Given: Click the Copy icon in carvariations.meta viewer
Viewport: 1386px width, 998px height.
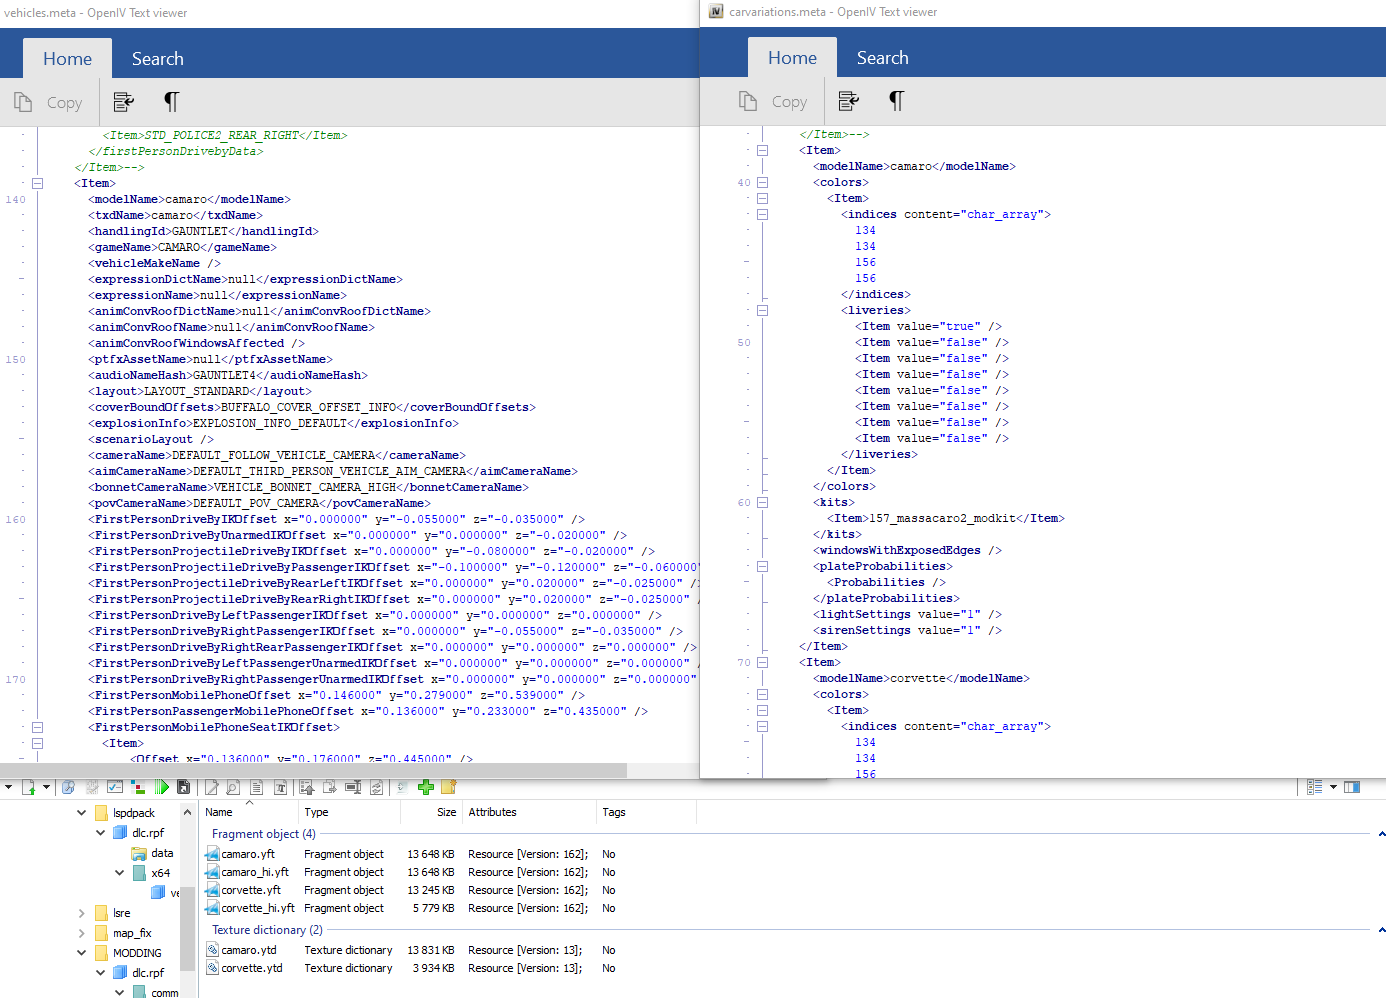Looking at the screenshot, I should click(748, 101).
